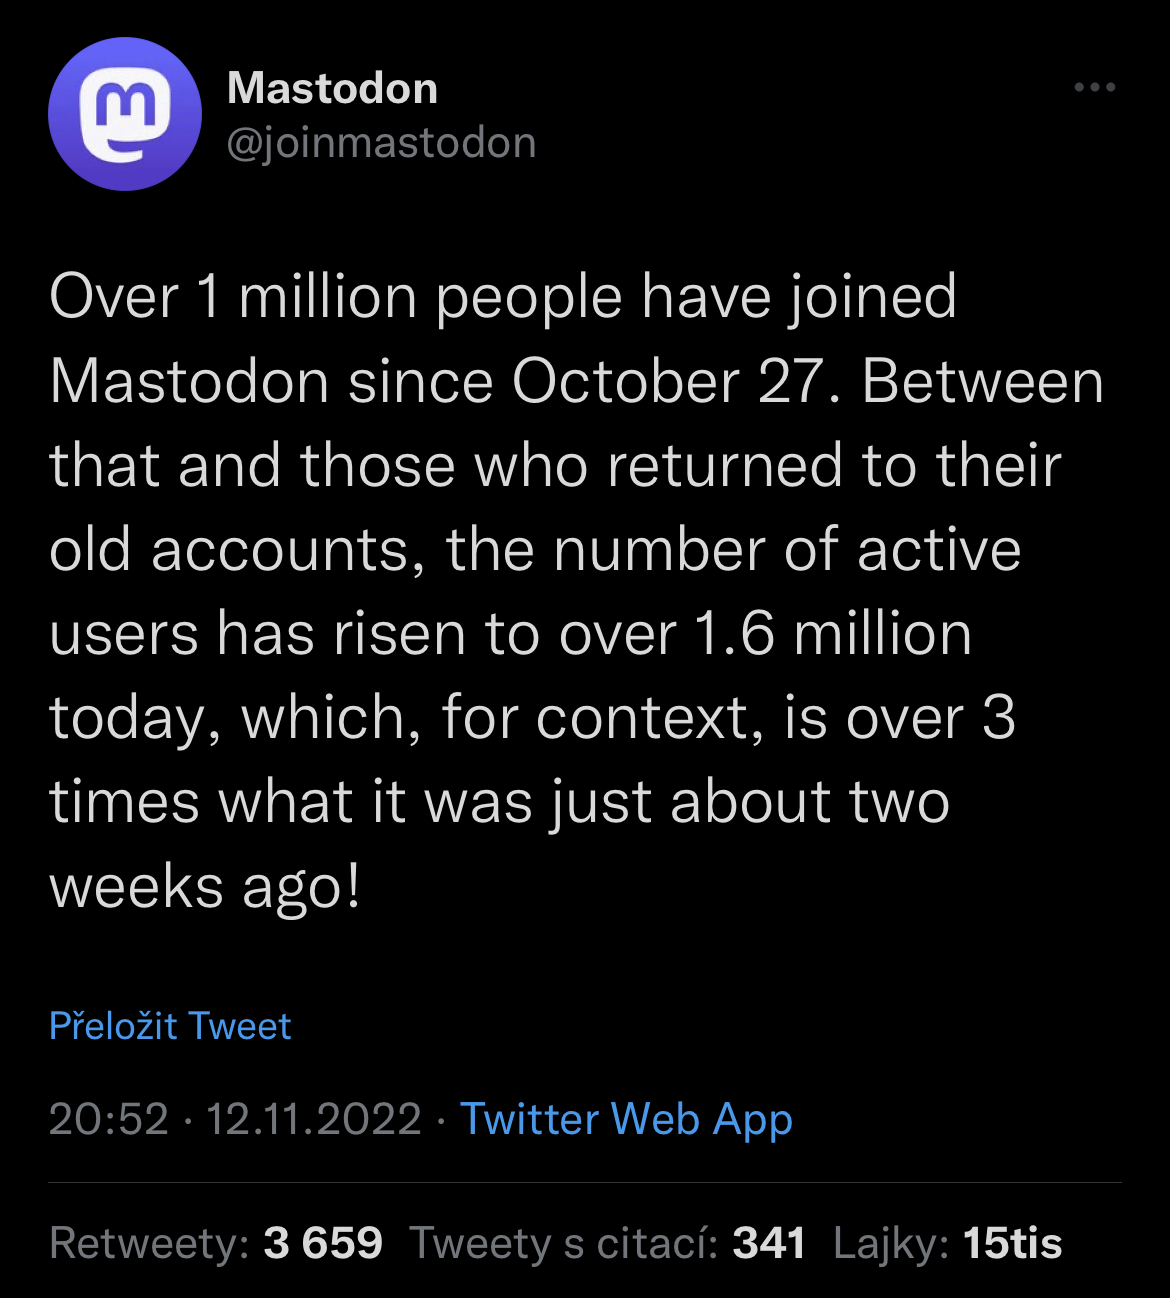Open the 3 659 retweets count
This screenshot has width=1170, height=1298.
click(323, 1243)
